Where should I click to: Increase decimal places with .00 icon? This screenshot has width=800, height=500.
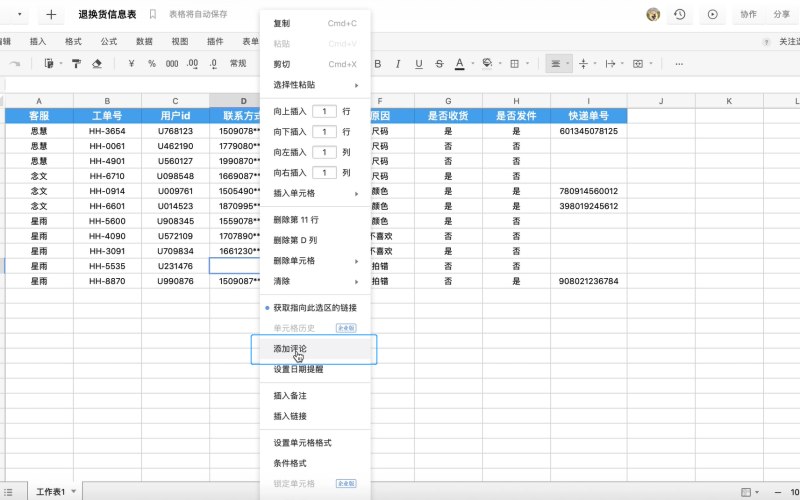192,64
